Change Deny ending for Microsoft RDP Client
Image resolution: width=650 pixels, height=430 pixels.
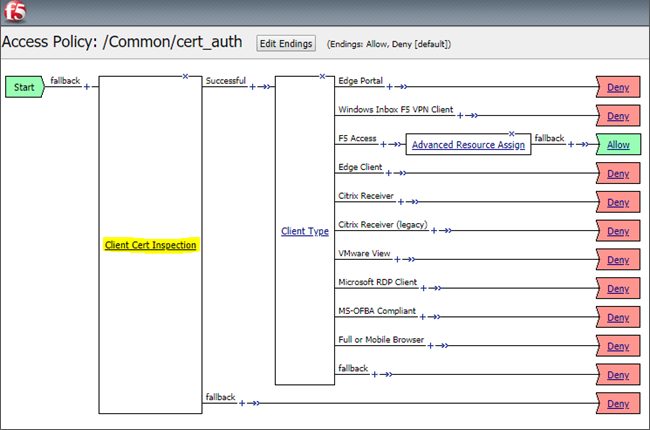(x=618, y=289)
